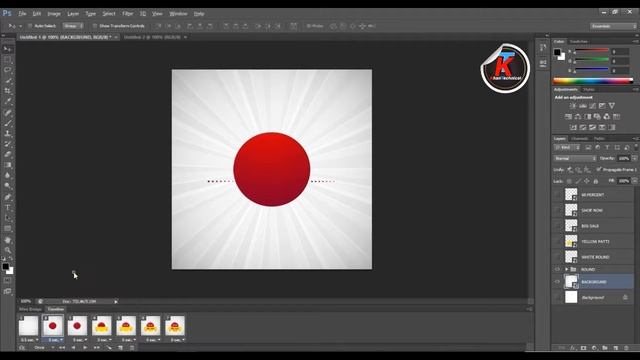Open layer Fill slider dropdown
Viewport: 640px width, 360px height.
click(635, 181)
